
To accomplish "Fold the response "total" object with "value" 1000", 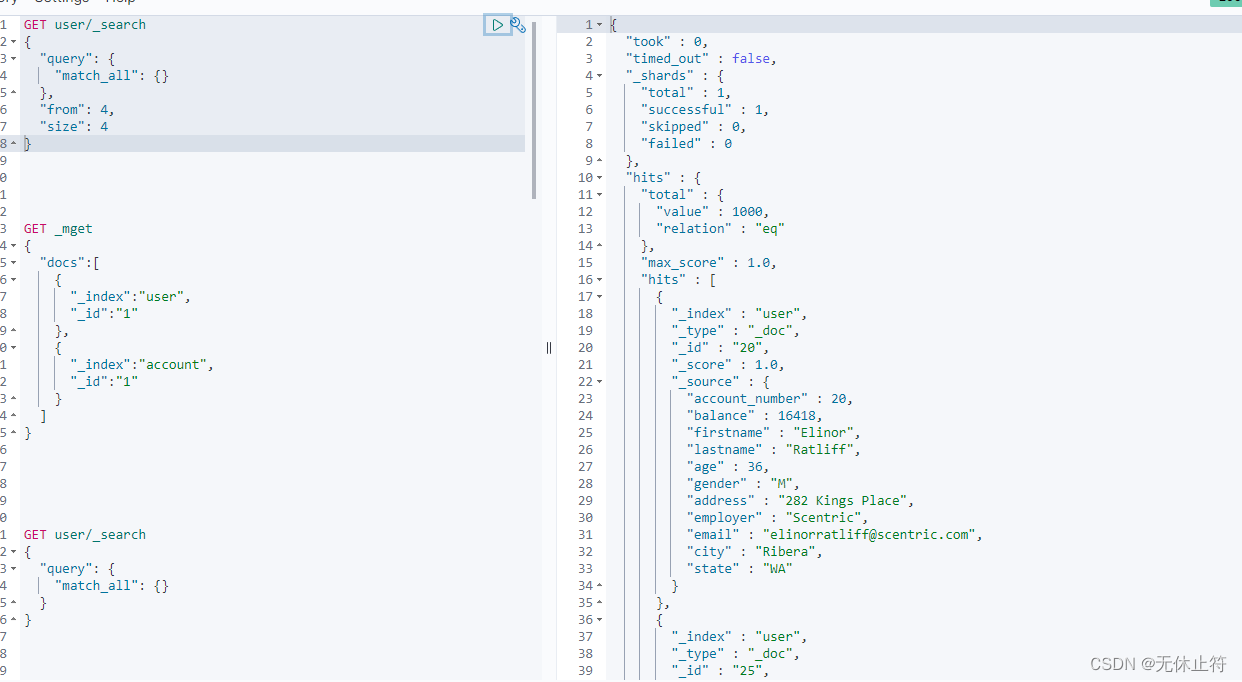I will click(x=600, y=195).
